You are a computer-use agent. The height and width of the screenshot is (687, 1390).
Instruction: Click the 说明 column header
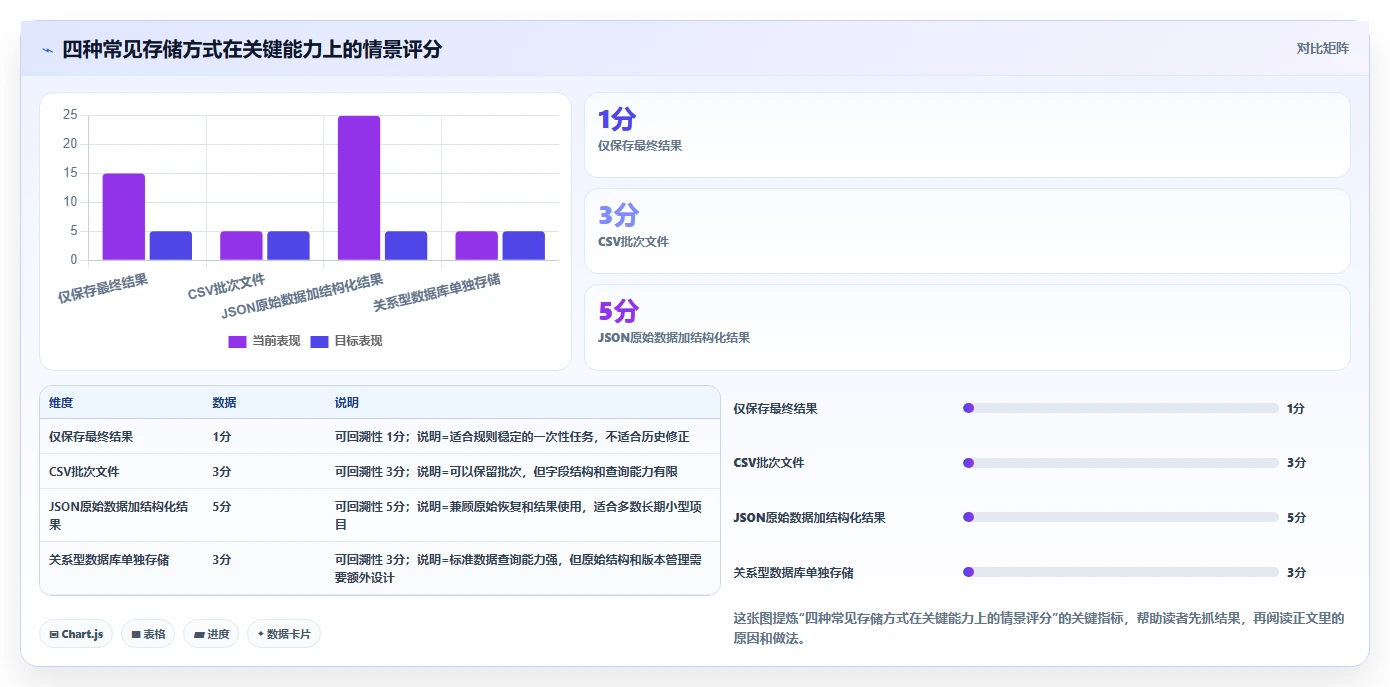point(347,403)
